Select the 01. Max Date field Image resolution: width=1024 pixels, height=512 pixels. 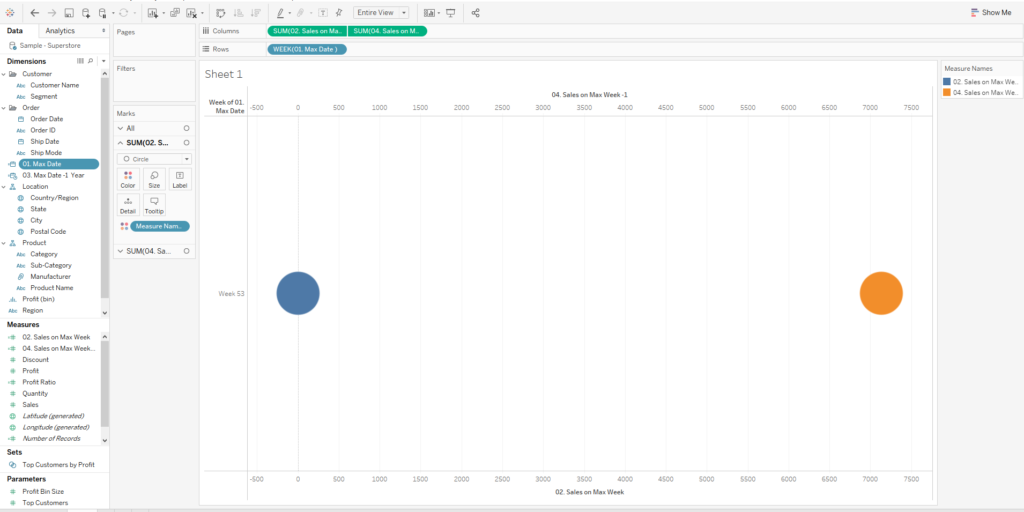(59, 164)
